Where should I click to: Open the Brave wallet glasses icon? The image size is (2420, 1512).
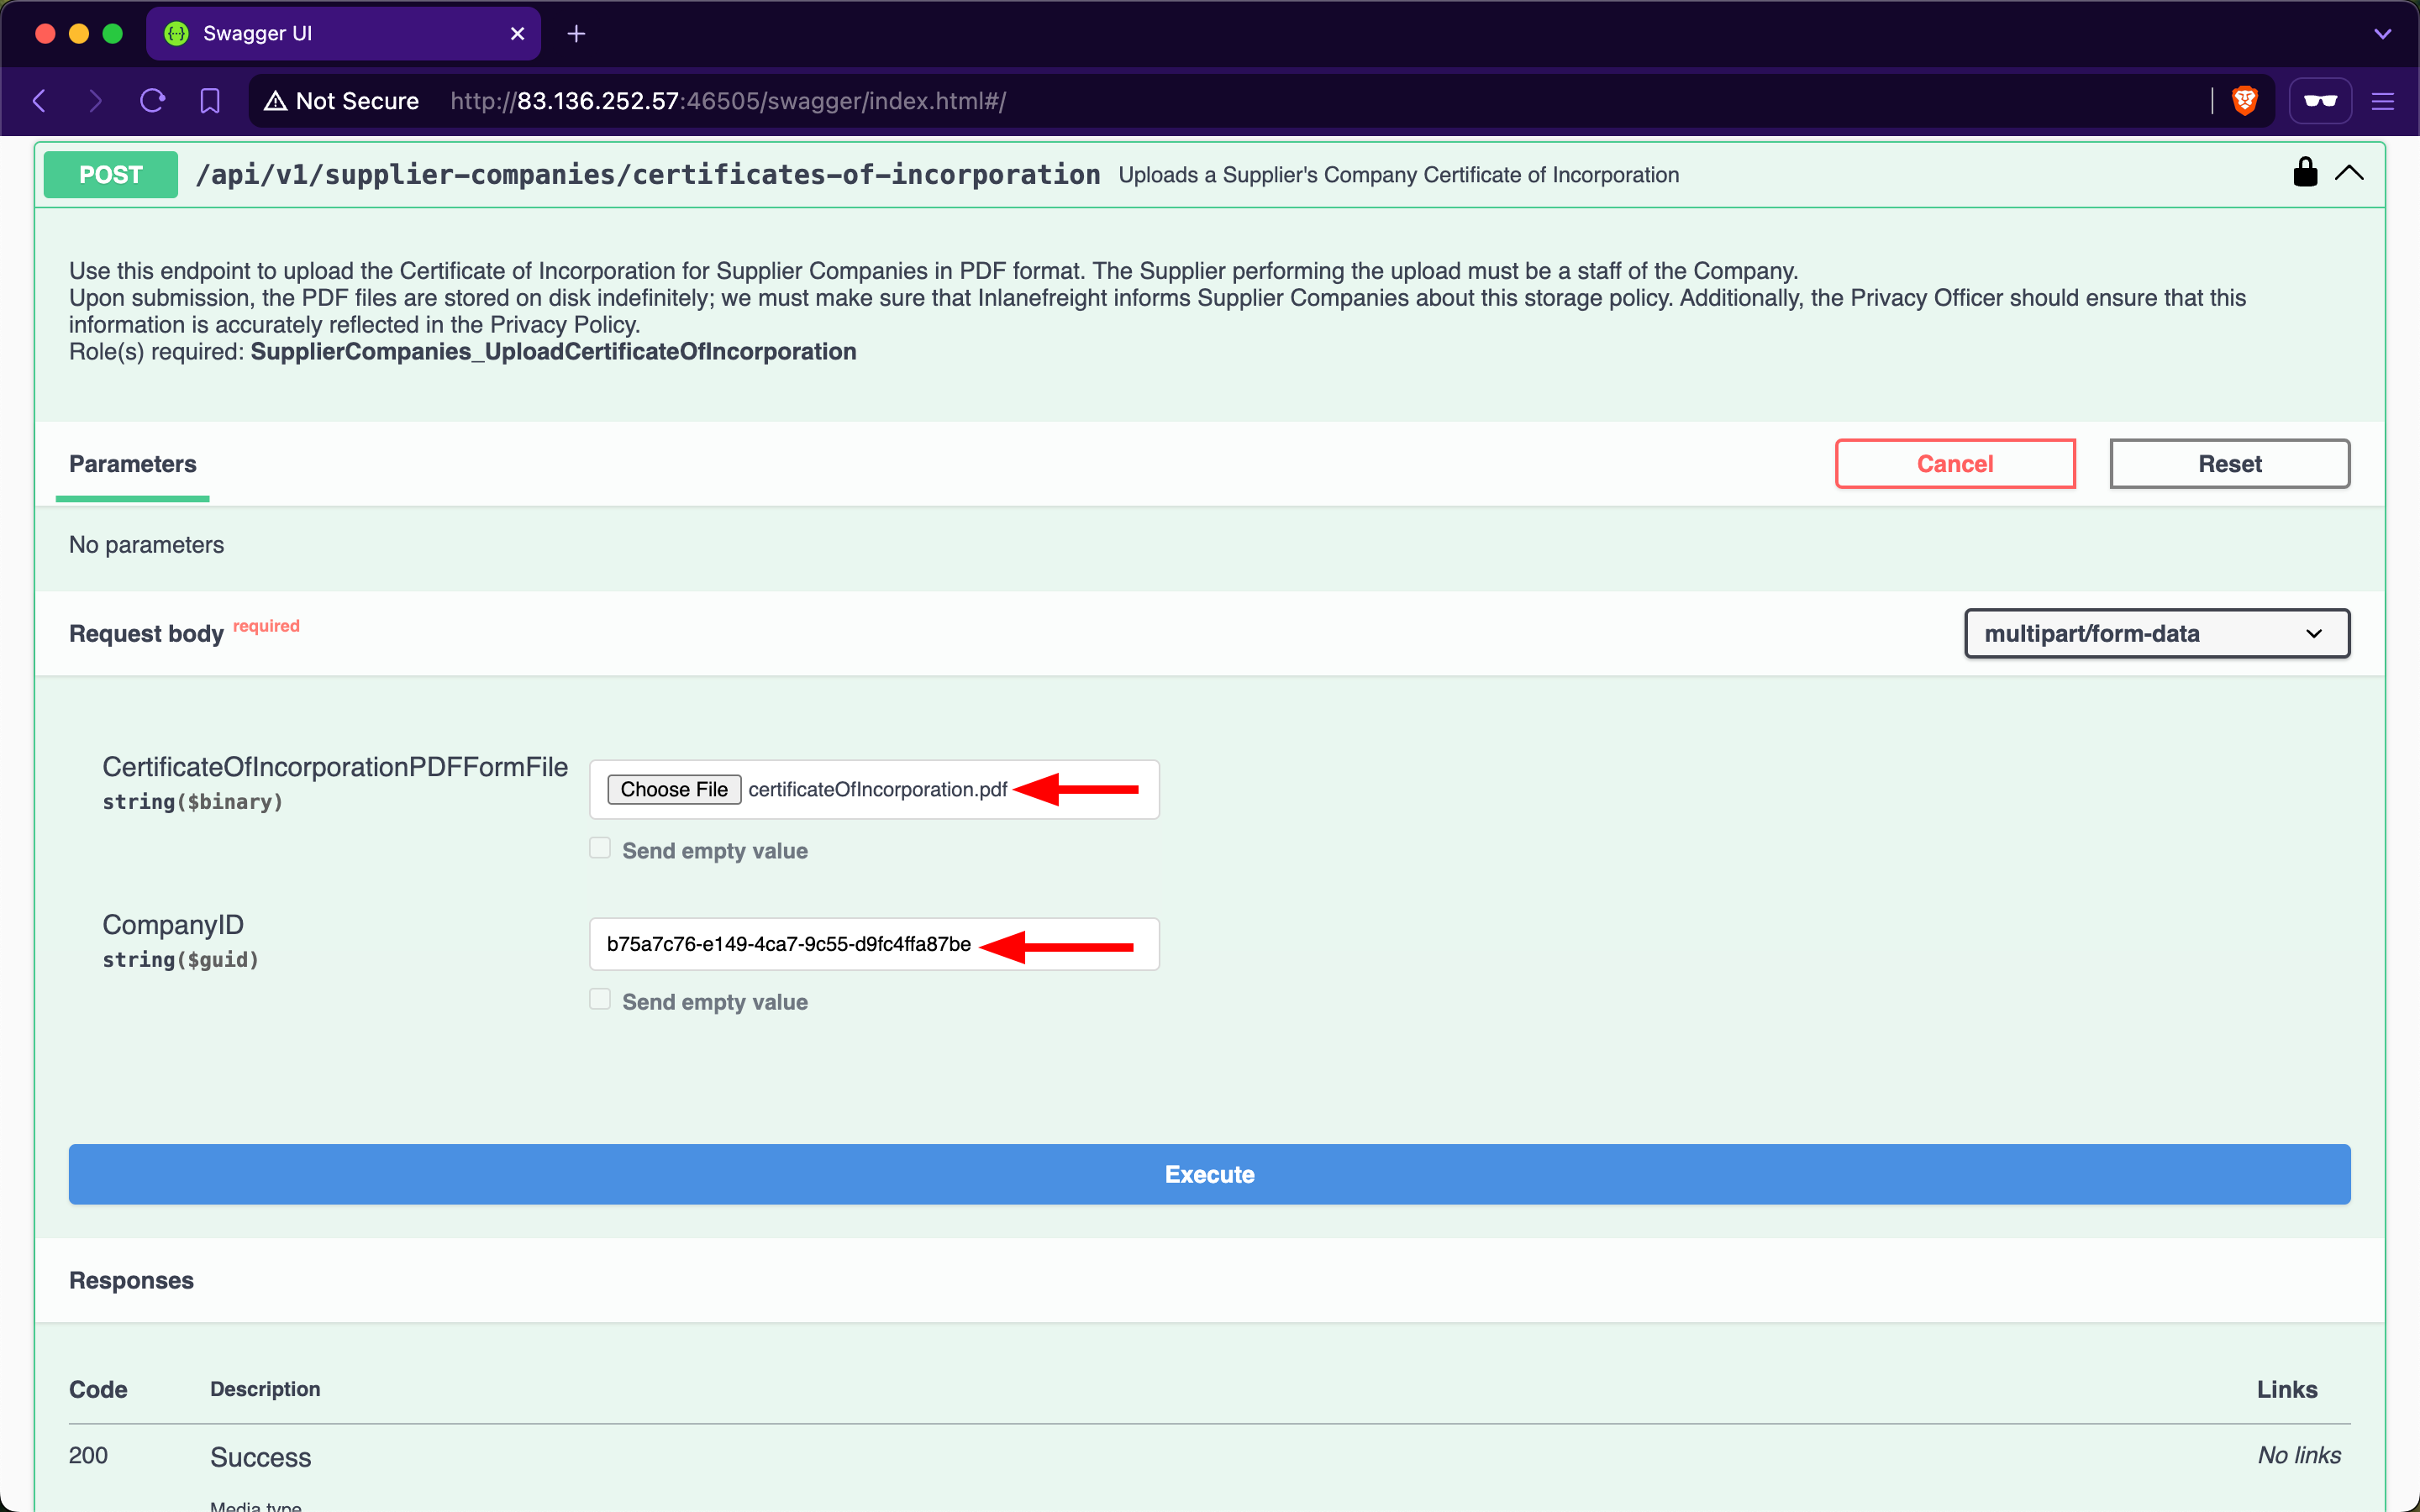click(x=2320, y=101)
